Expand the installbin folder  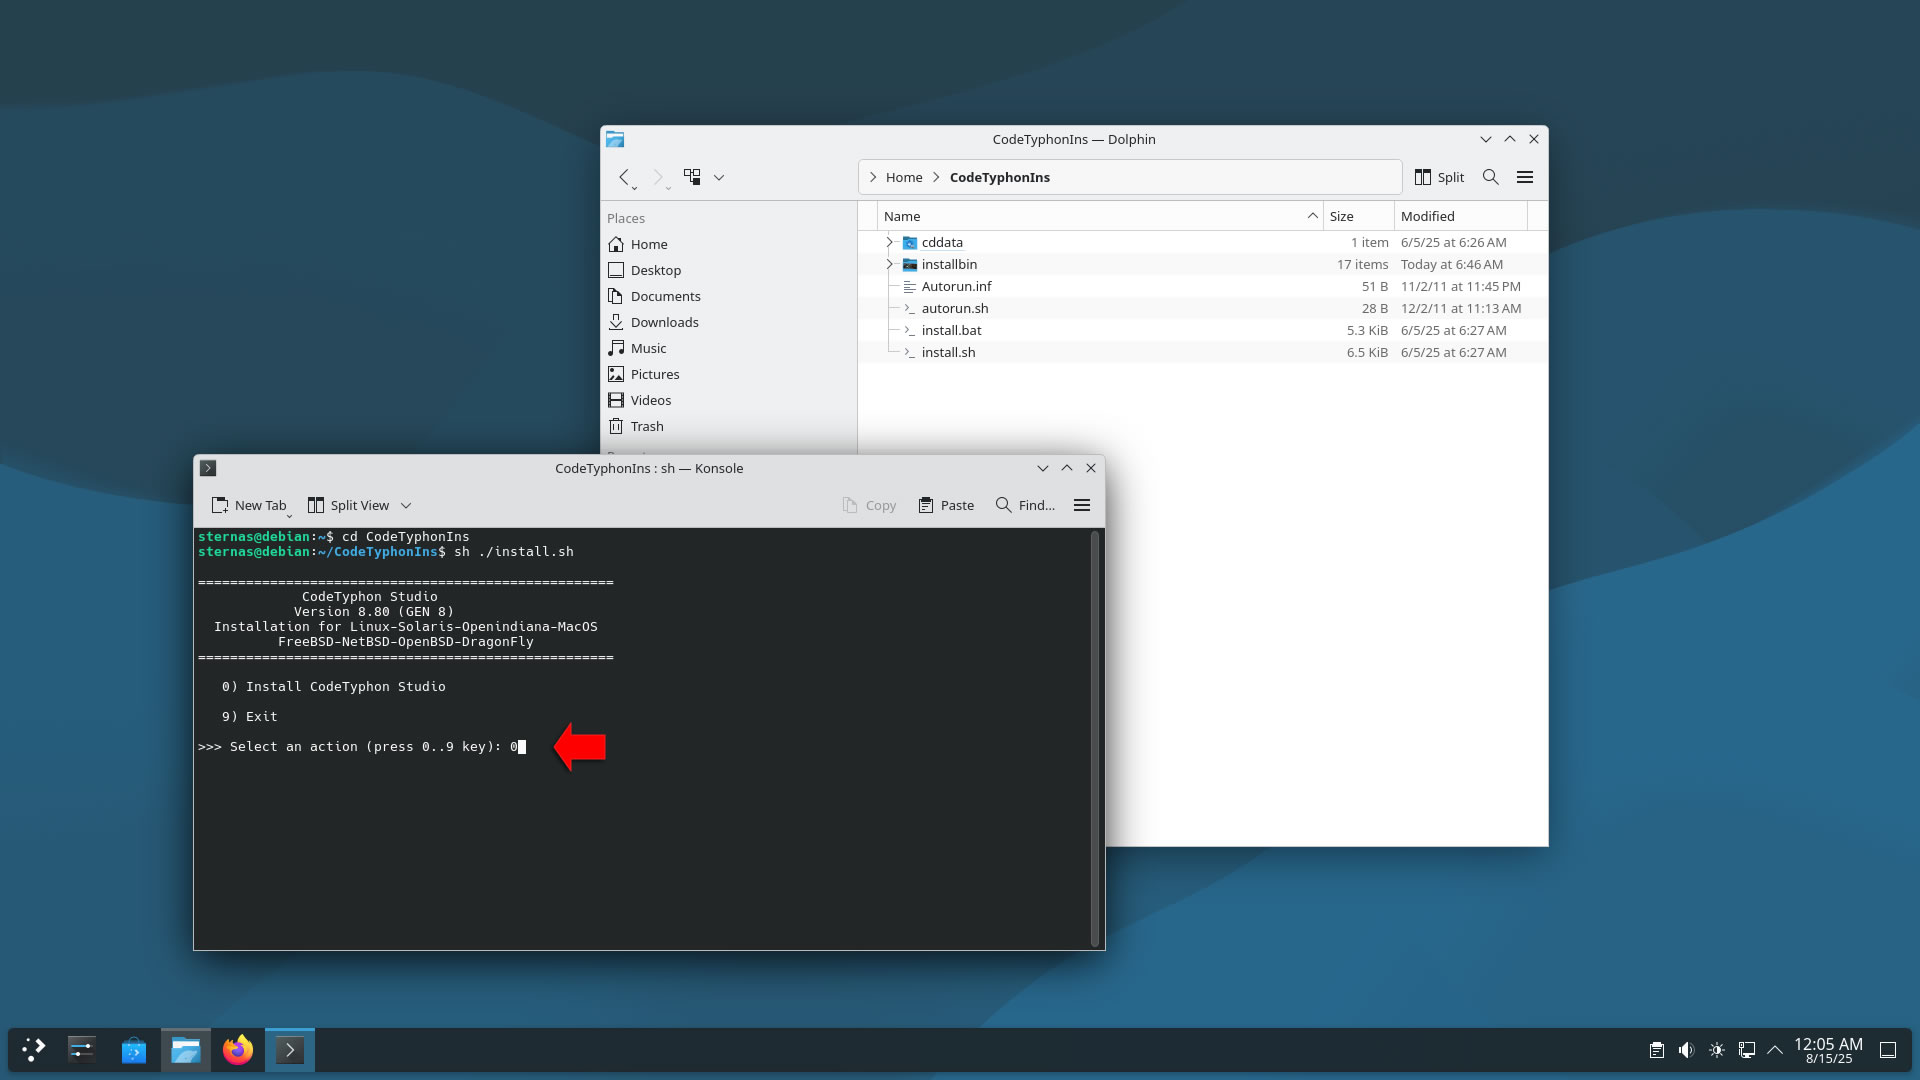[889, 264]
